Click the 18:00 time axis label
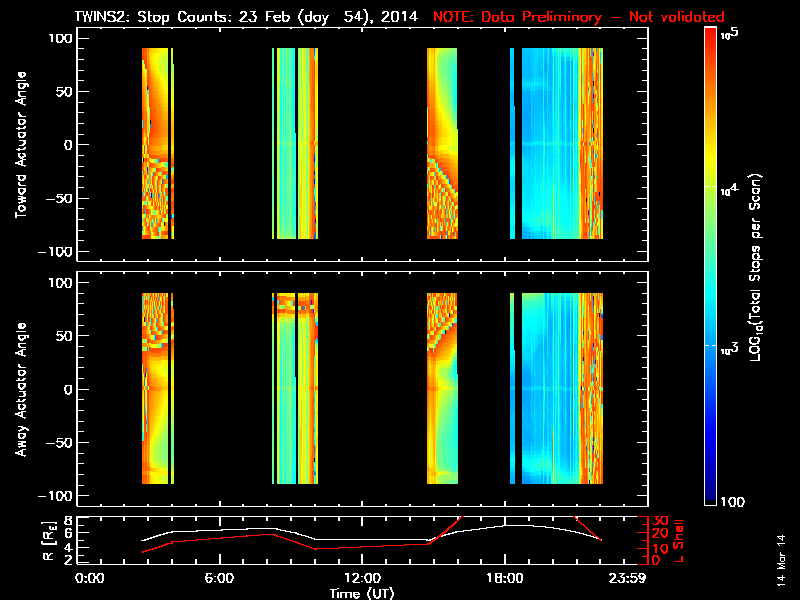 point(505,579)
